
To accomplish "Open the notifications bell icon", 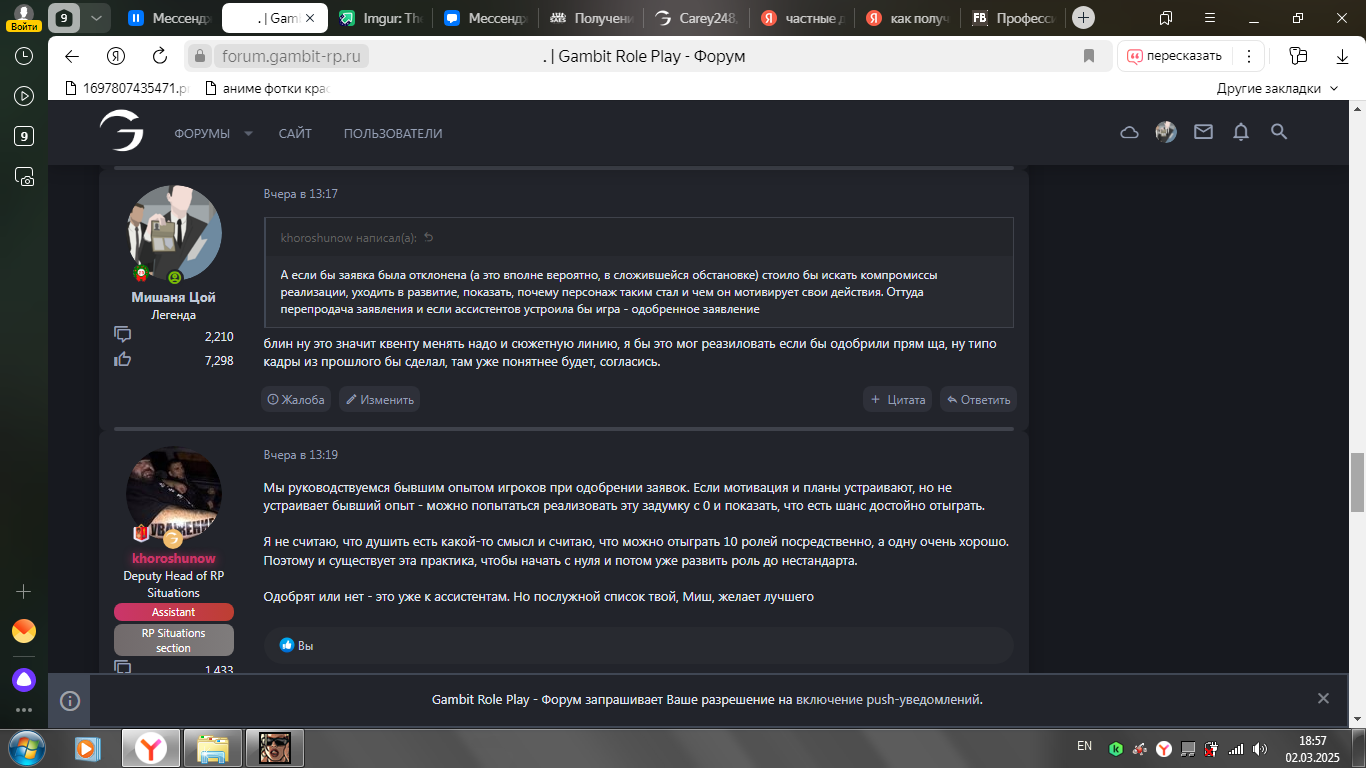I will (1241, 132).
